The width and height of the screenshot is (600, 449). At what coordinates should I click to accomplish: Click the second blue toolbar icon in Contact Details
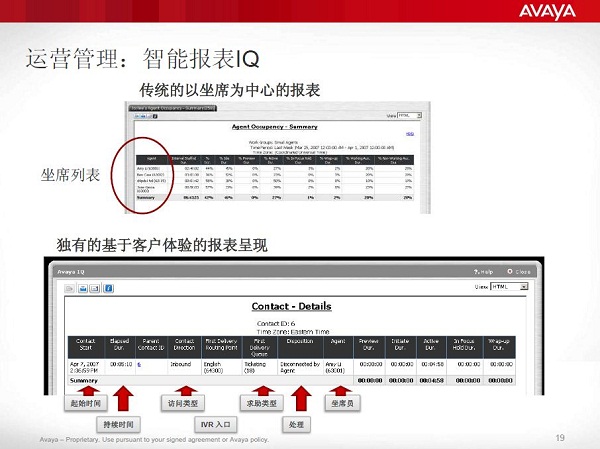(x=83, y=288)
